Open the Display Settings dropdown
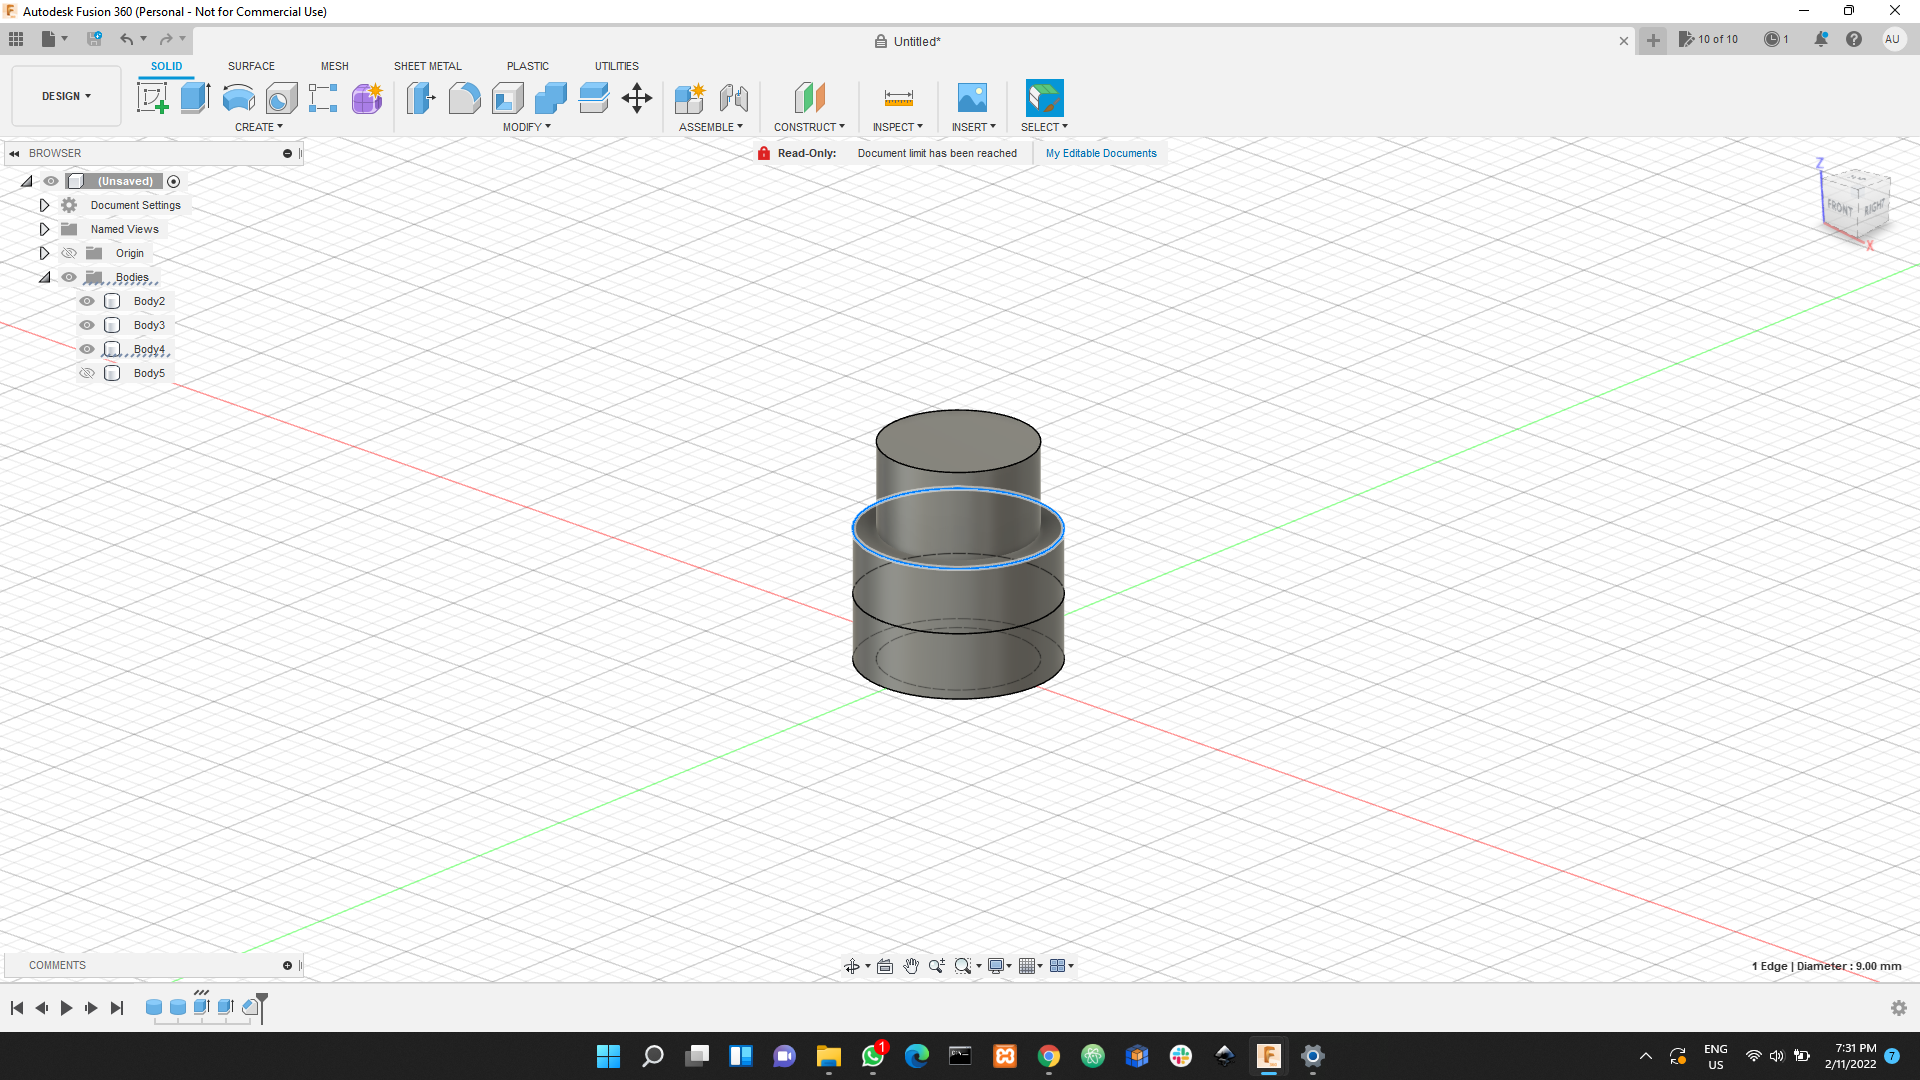The width and height of the screenshot is (1920, 1080). pyautogui.click(x=998, y=966)
